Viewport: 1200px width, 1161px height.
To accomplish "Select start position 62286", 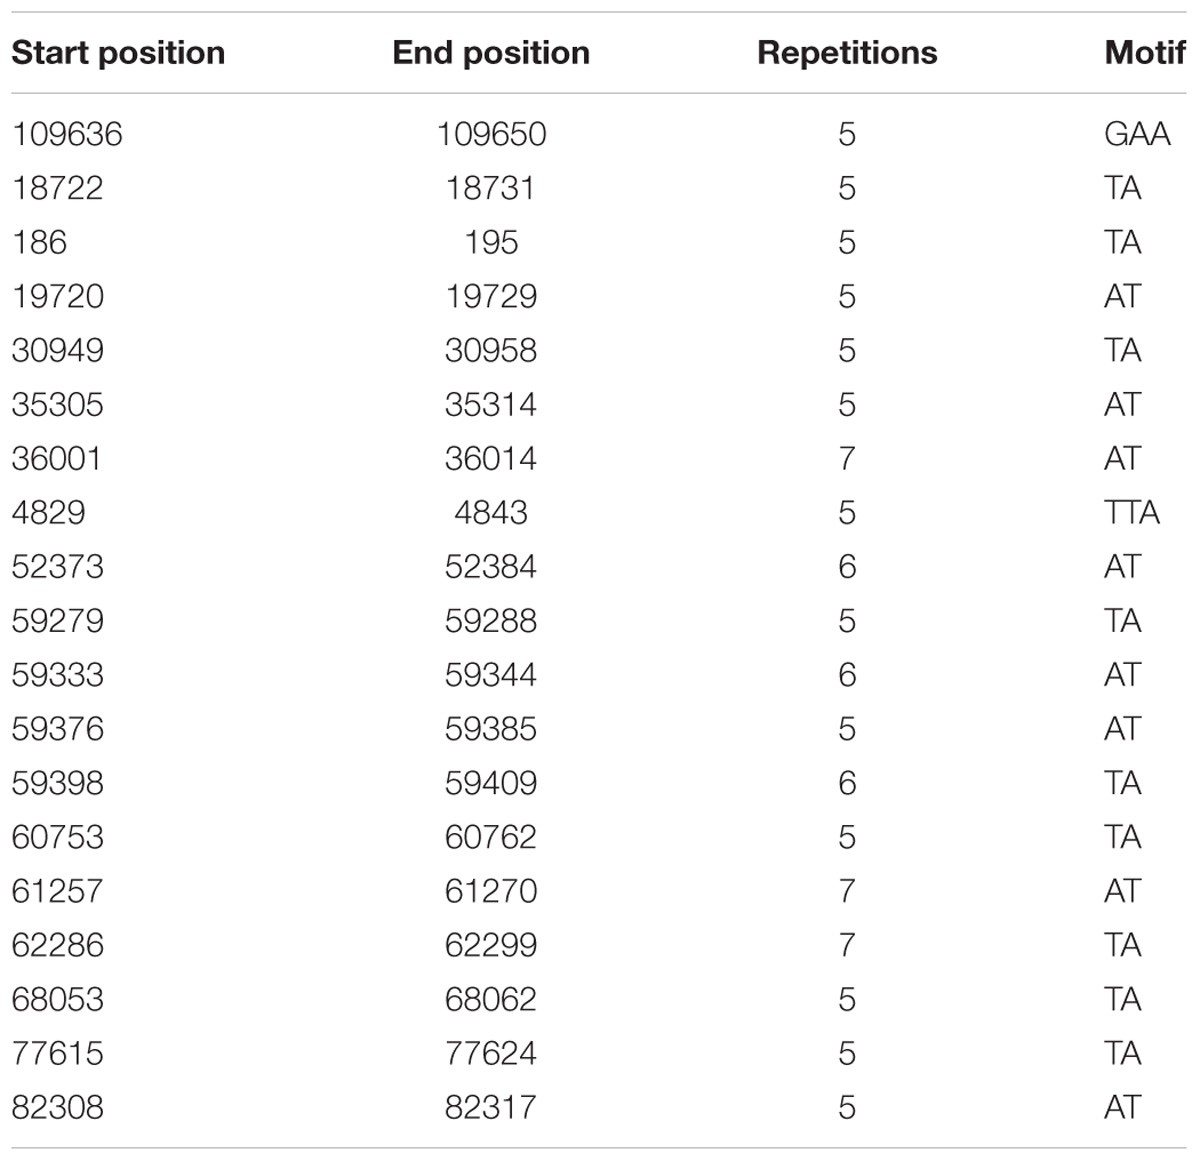I will point(57,944).
